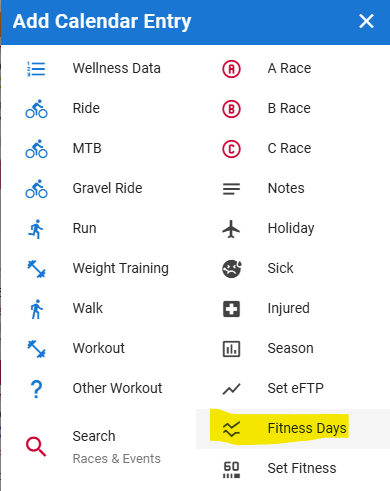Click the Injured medical cross icon
Viewport: 390px width, 491px height.
click(231, 309)
